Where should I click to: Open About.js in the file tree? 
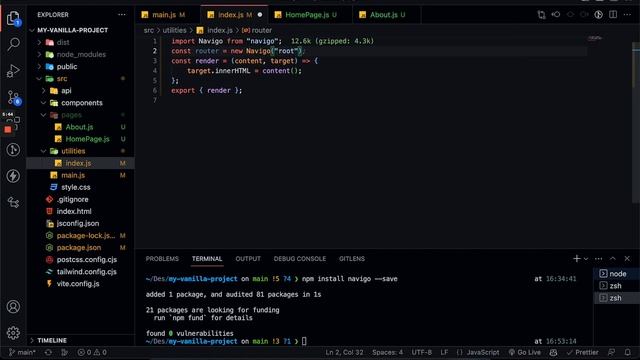point(79,127)
